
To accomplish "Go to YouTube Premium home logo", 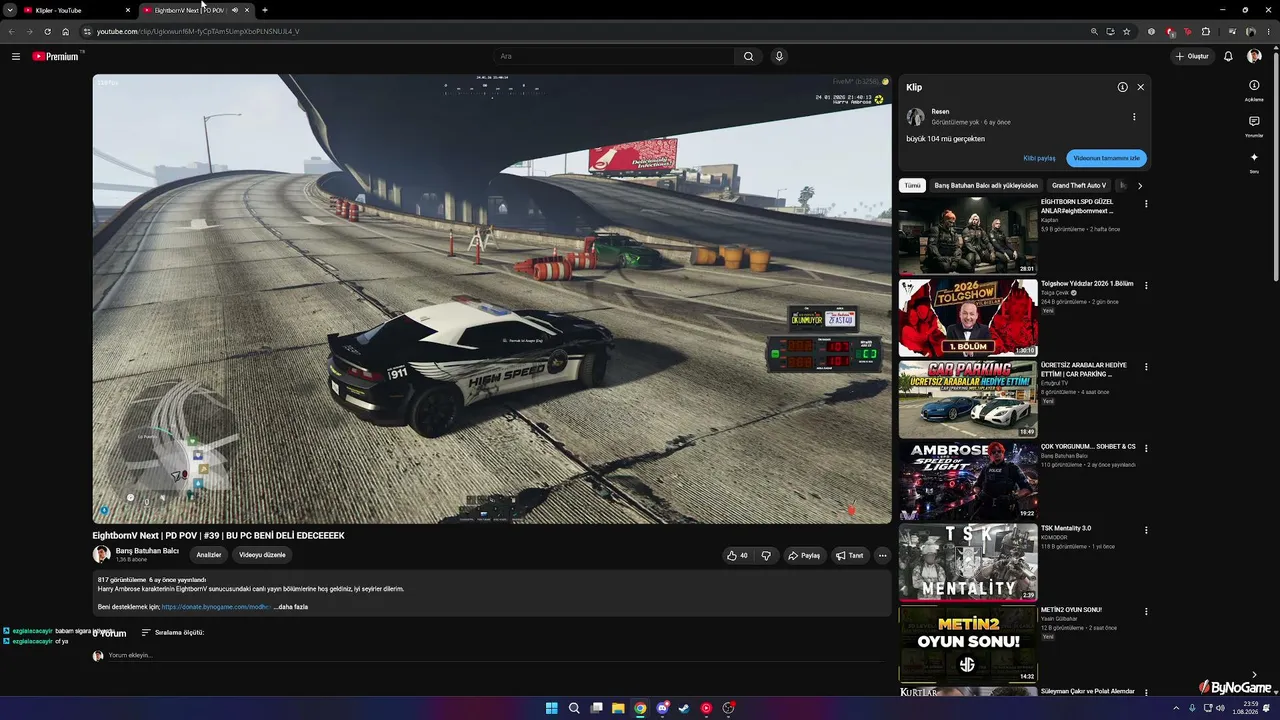I will click(x=55, y=56).
